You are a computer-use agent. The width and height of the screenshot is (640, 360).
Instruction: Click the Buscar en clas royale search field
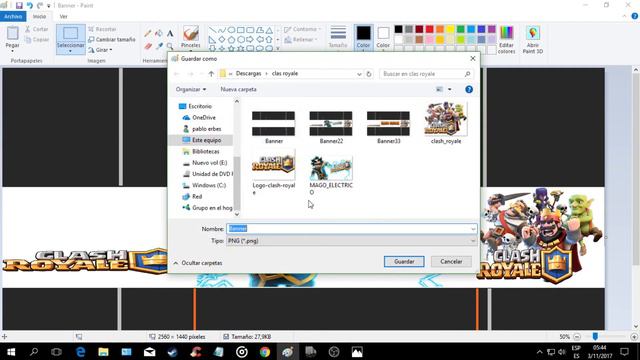point(426,74)
